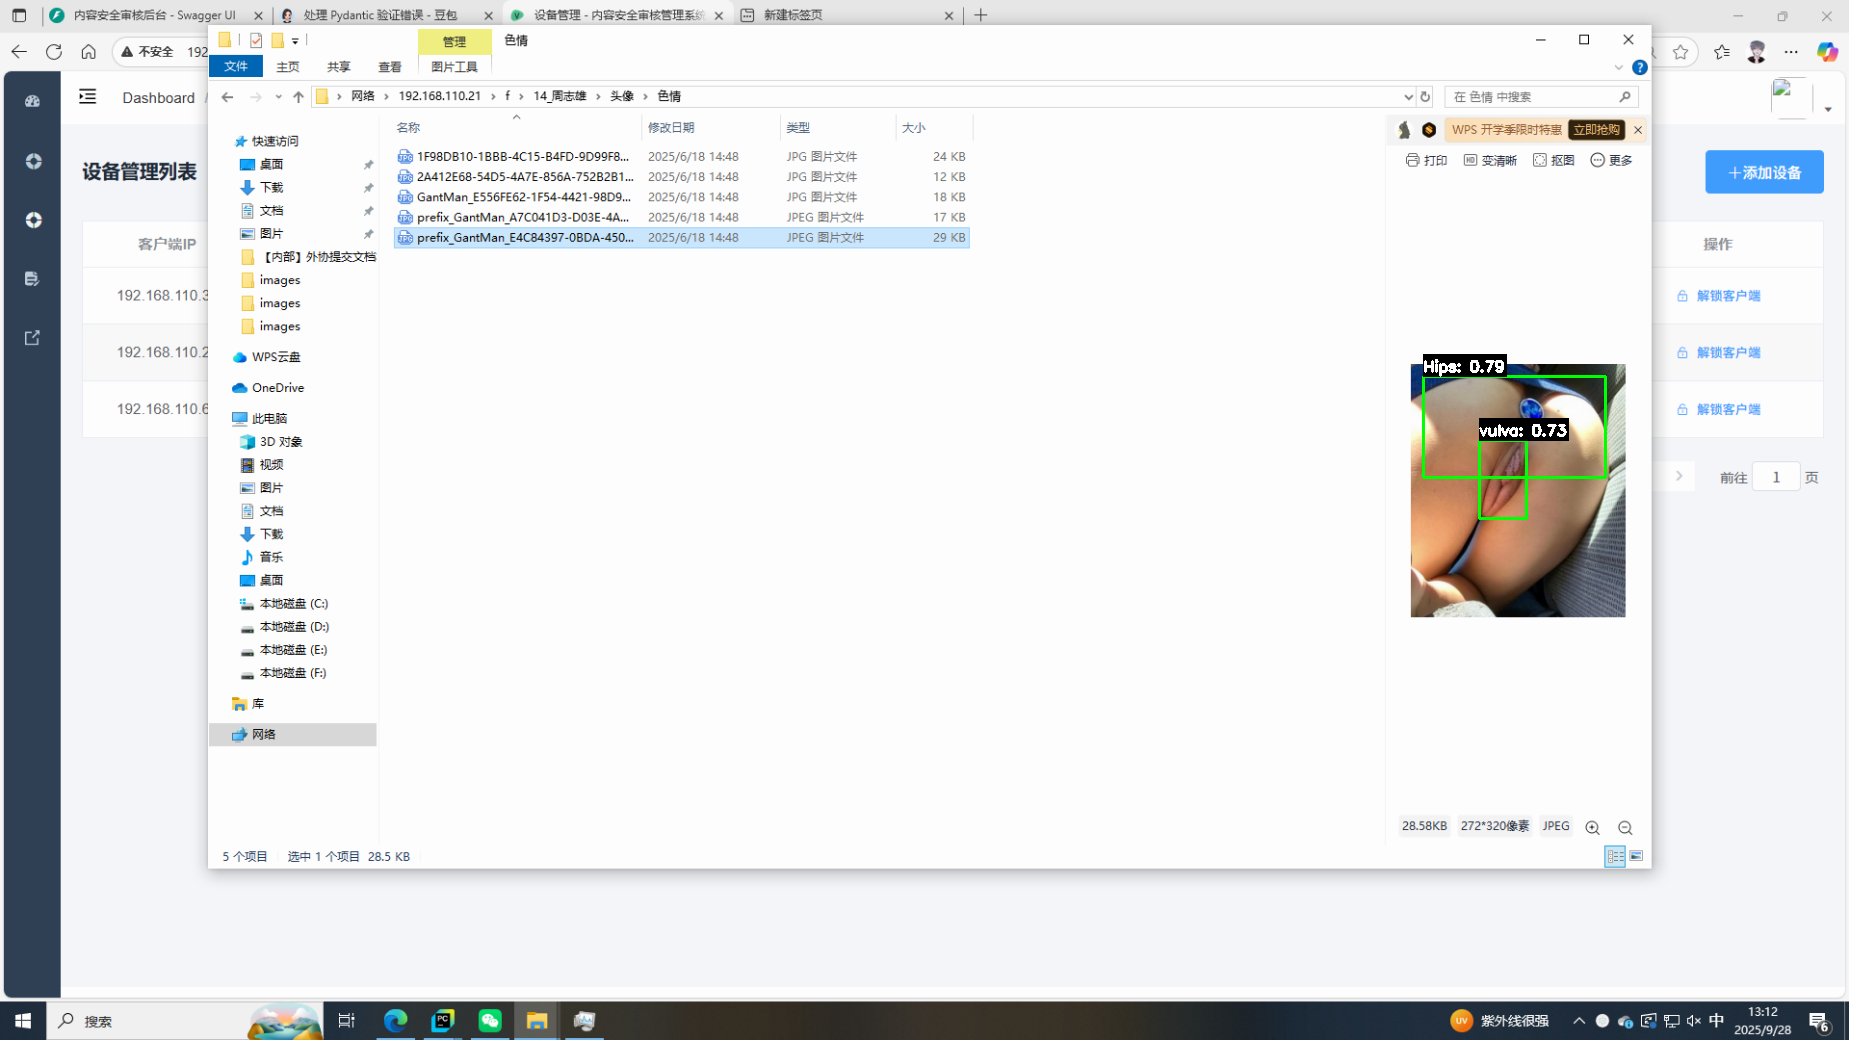Close the WPS promotion banner
The image size is (1849, 1040).
[1638, 130]
